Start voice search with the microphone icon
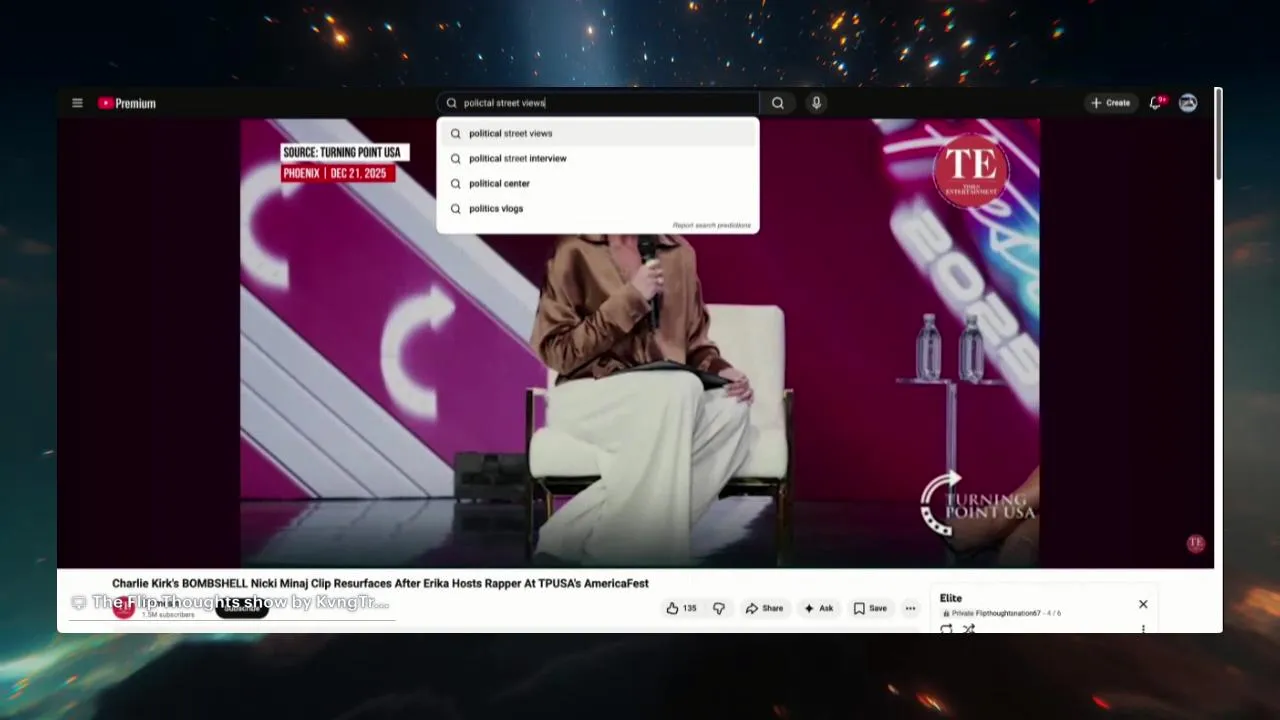Image resolution: width=1280 pixels, height=720 pixels. 816,103
